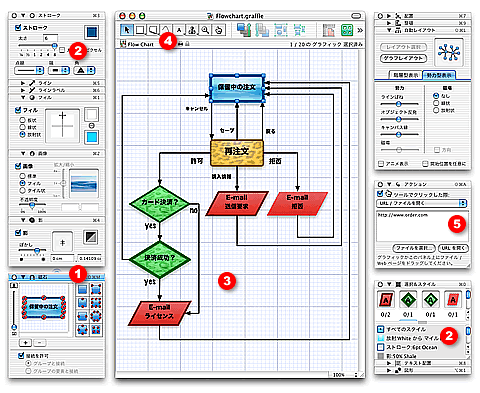This screenshot has width=480, height=393.
Task: Click the swap fill colors icon
Action: (x=92, y=126)
